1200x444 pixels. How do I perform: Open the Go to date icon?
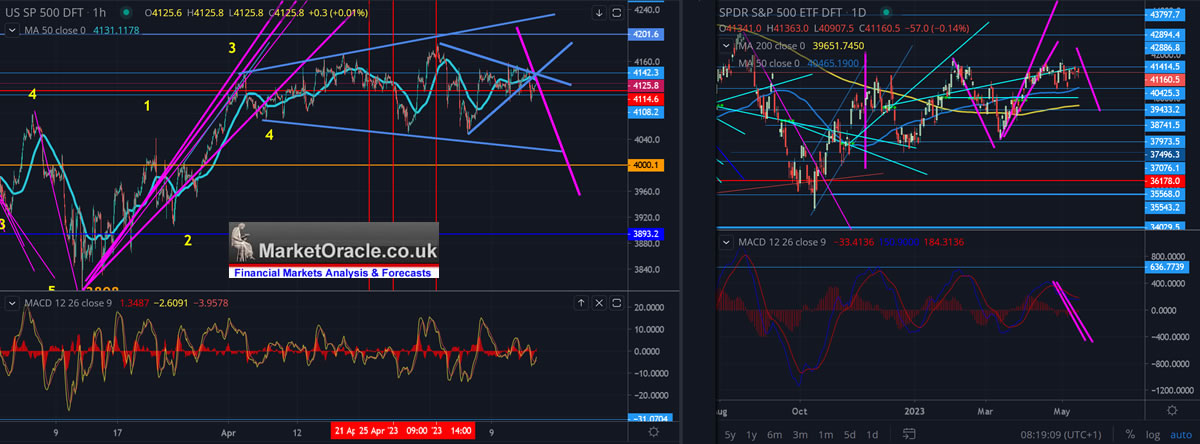click(907, 435)
